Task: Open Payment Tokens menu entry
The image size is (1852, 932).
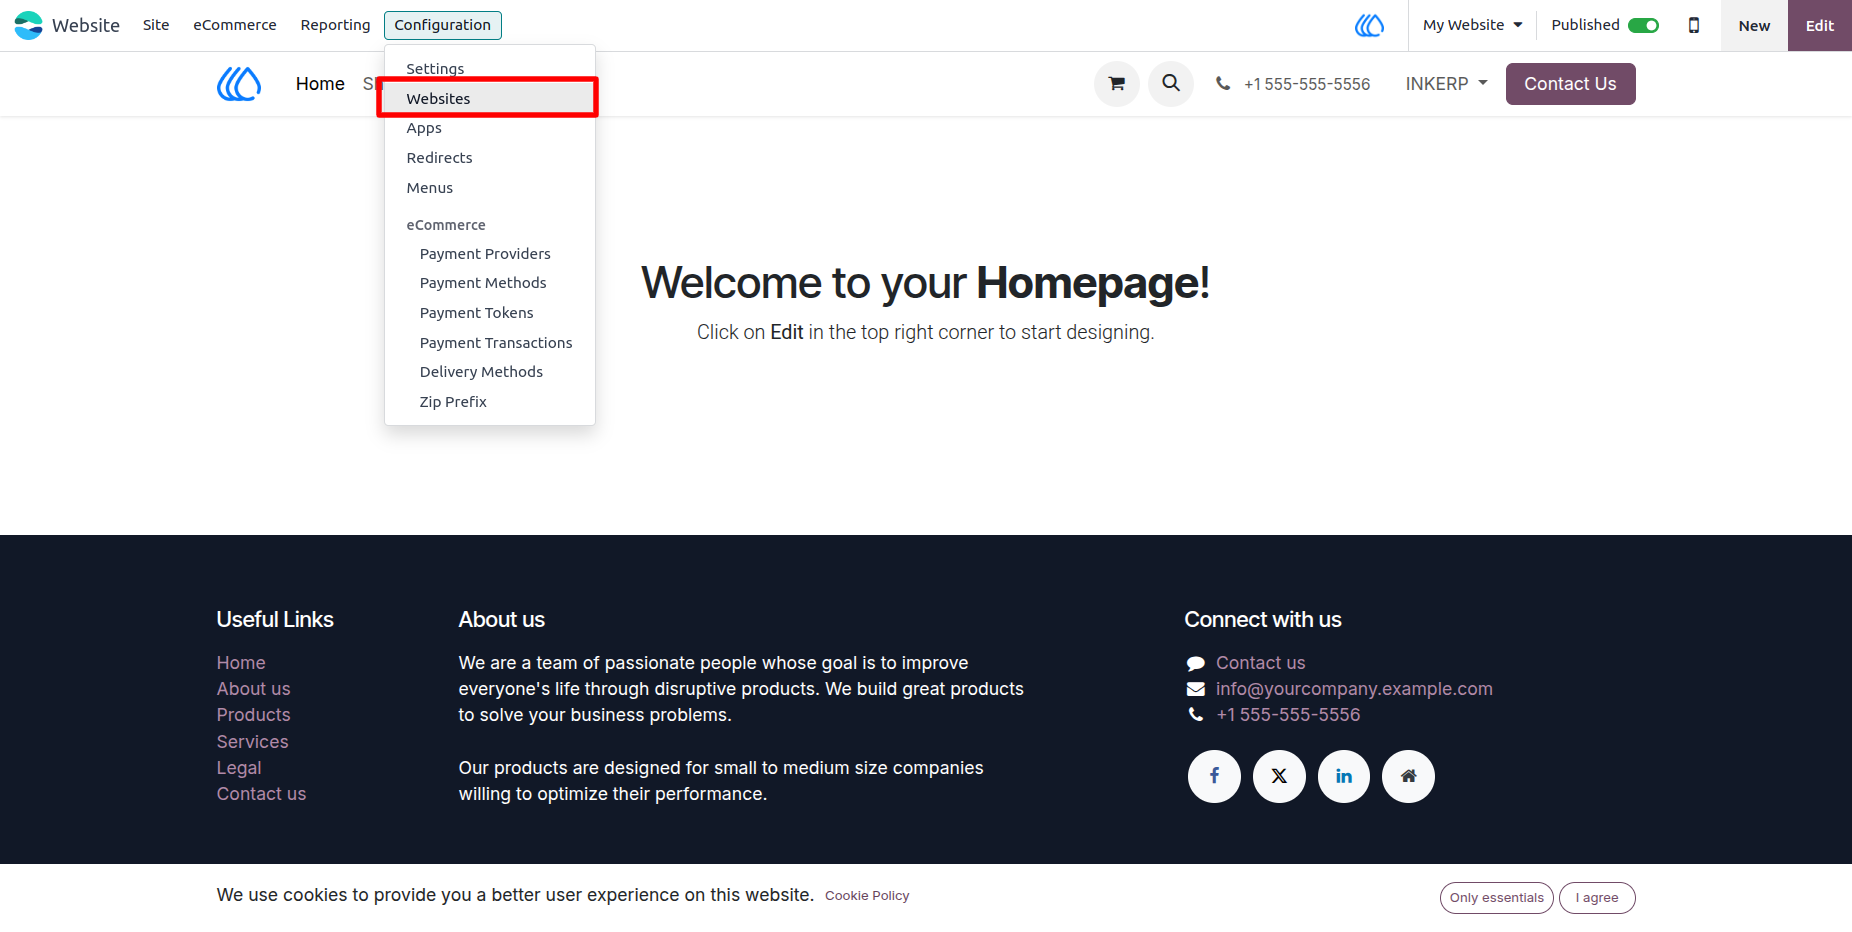Action: pos(490,313)
